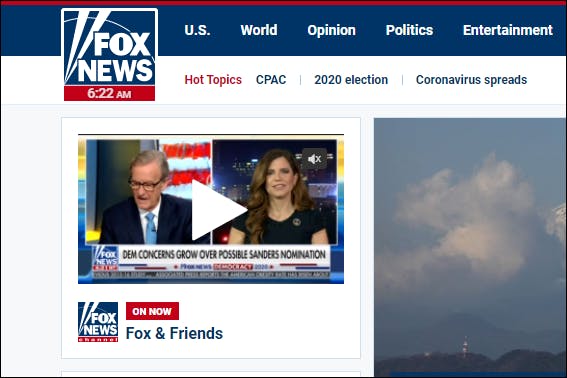The image size is (567, 378).
Task: Unmute the video with speaker icon
Action: [x=314, y=159]
